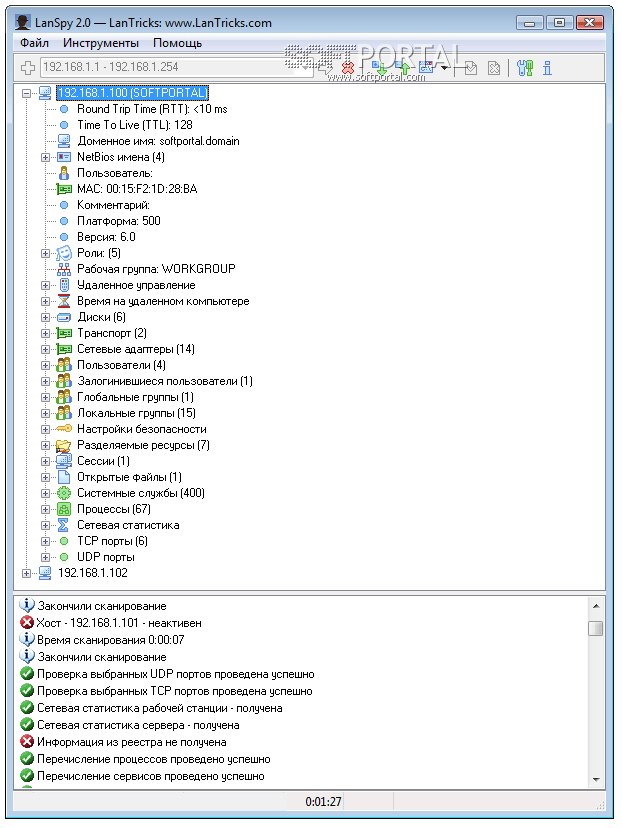Viewport: 622px width, 828px height.
Task: Open the report generation toolbar icon
Action: click(426, 68)
